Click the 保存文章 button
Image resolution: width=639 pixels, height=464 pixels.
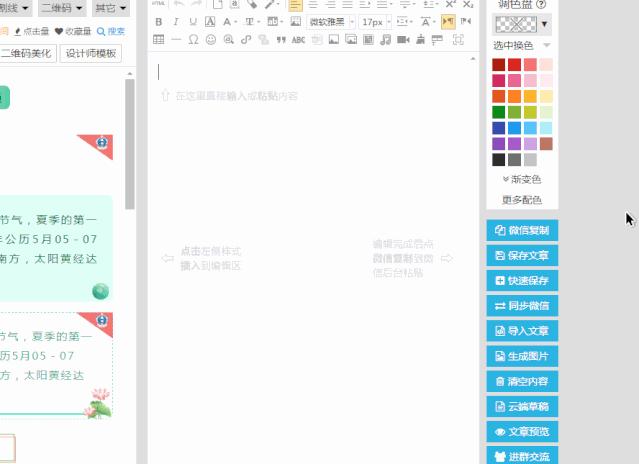click(522, 255)
